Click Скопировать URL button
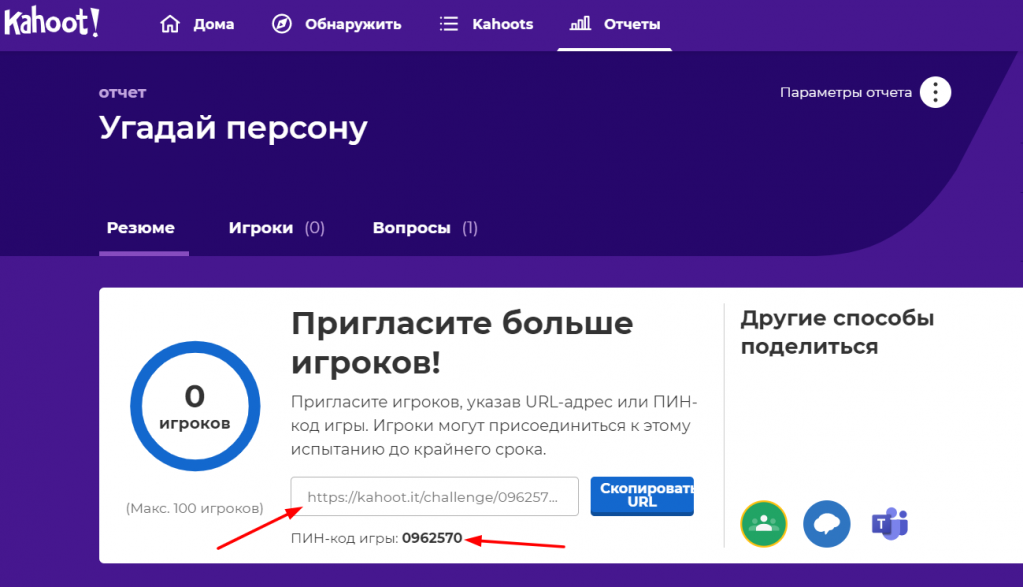Screen dimensions: 1023x587 click(642, 496)
